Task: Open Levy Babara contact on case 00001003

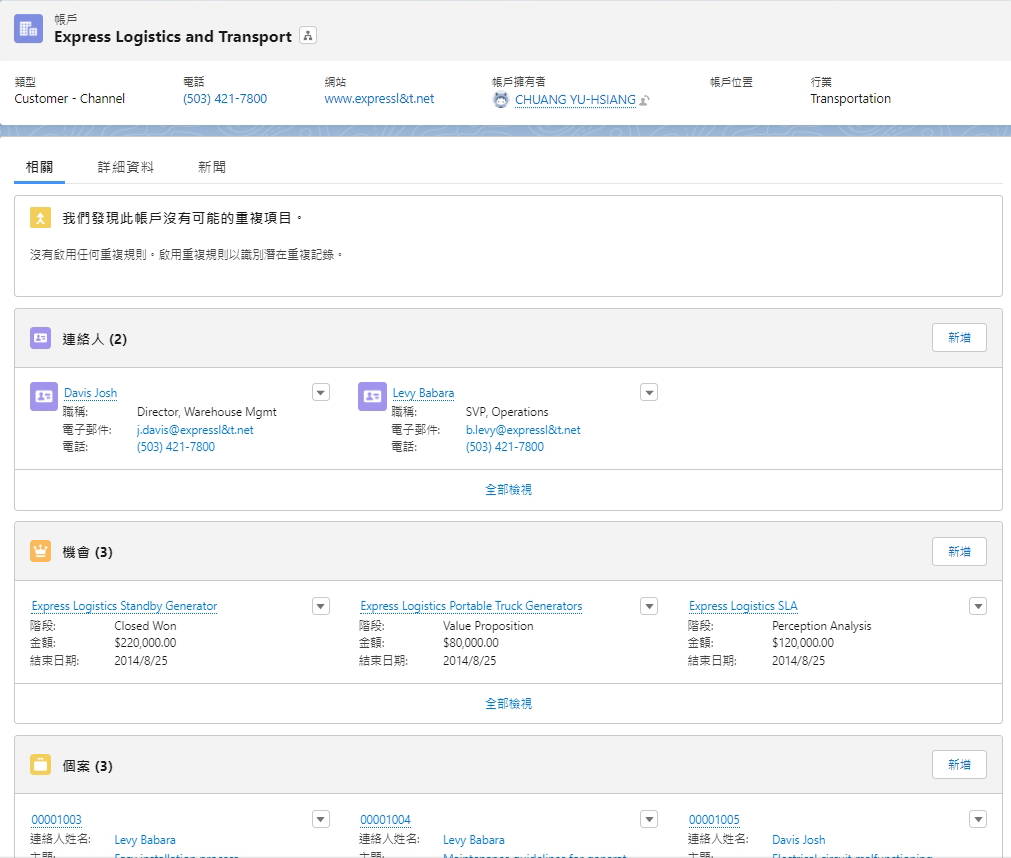Action: tap(145, 840)
